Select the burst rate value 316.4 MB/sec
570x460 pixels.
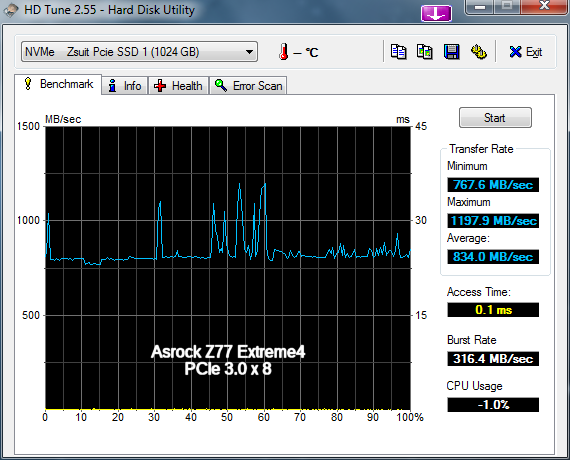tap(493, 359)
